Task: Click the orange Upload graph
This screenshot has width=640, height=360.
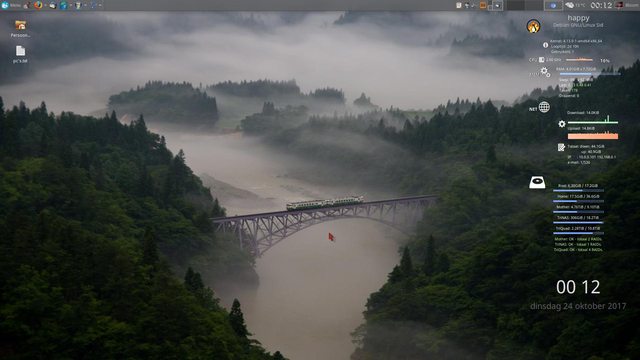Action: 593,136
